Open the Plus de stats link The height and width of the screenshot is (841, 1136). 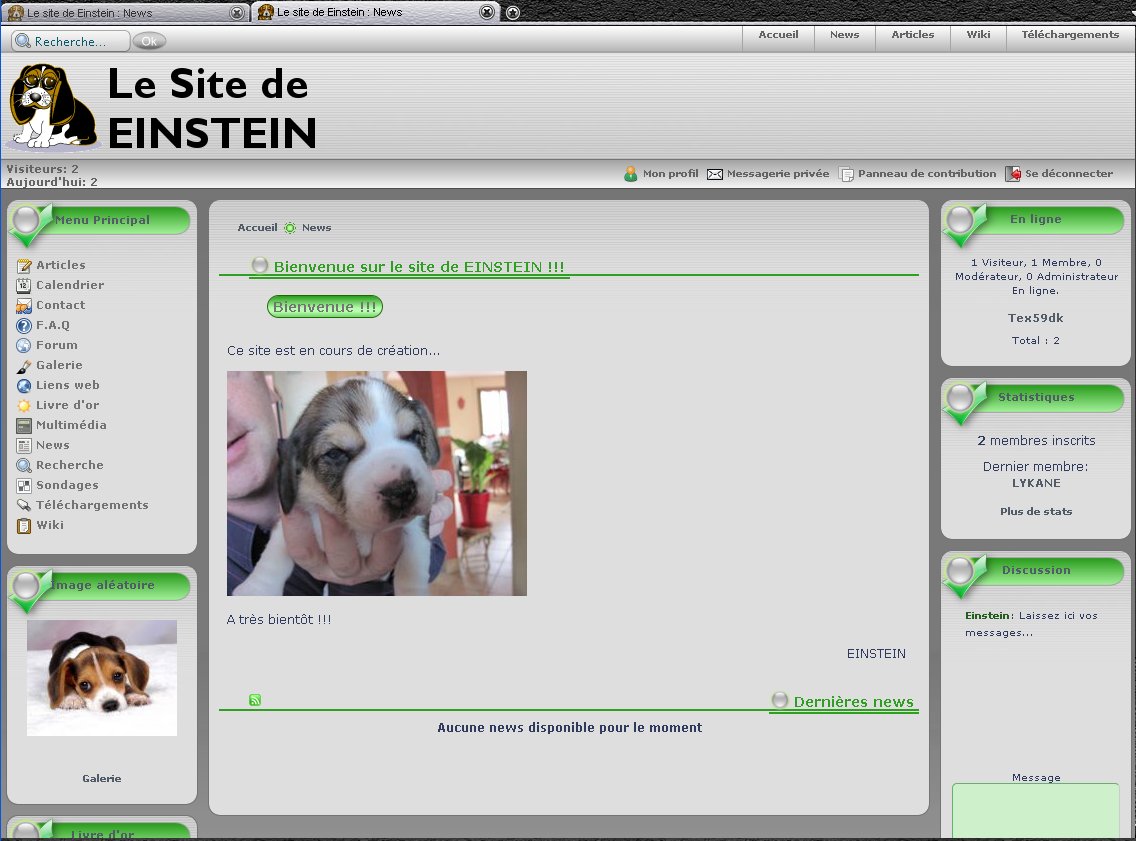(x=1036, y=511)
